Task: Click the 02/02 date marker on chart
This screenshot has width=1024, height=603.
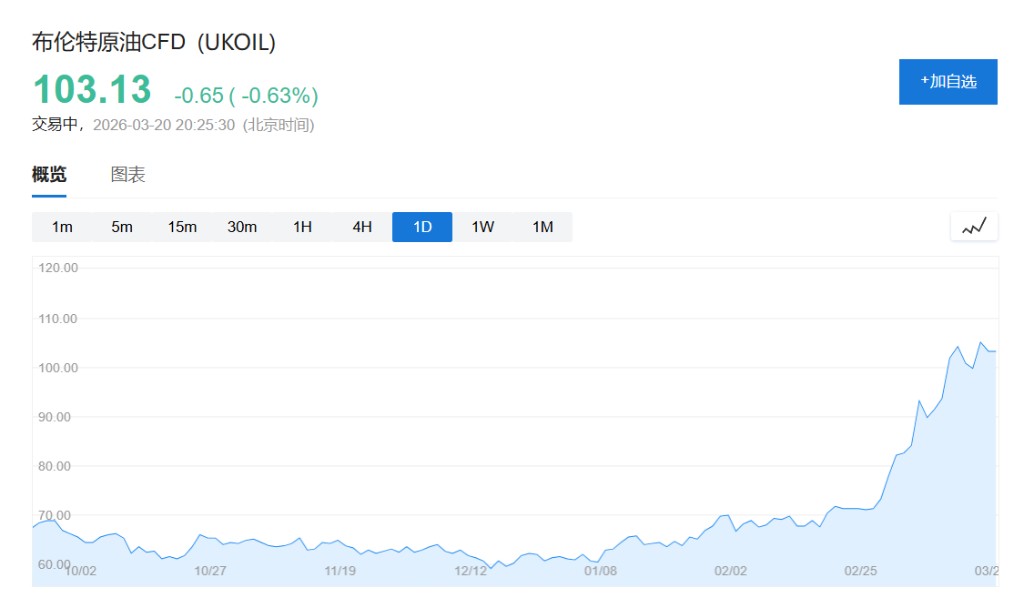Action: [x=730, y=571]
